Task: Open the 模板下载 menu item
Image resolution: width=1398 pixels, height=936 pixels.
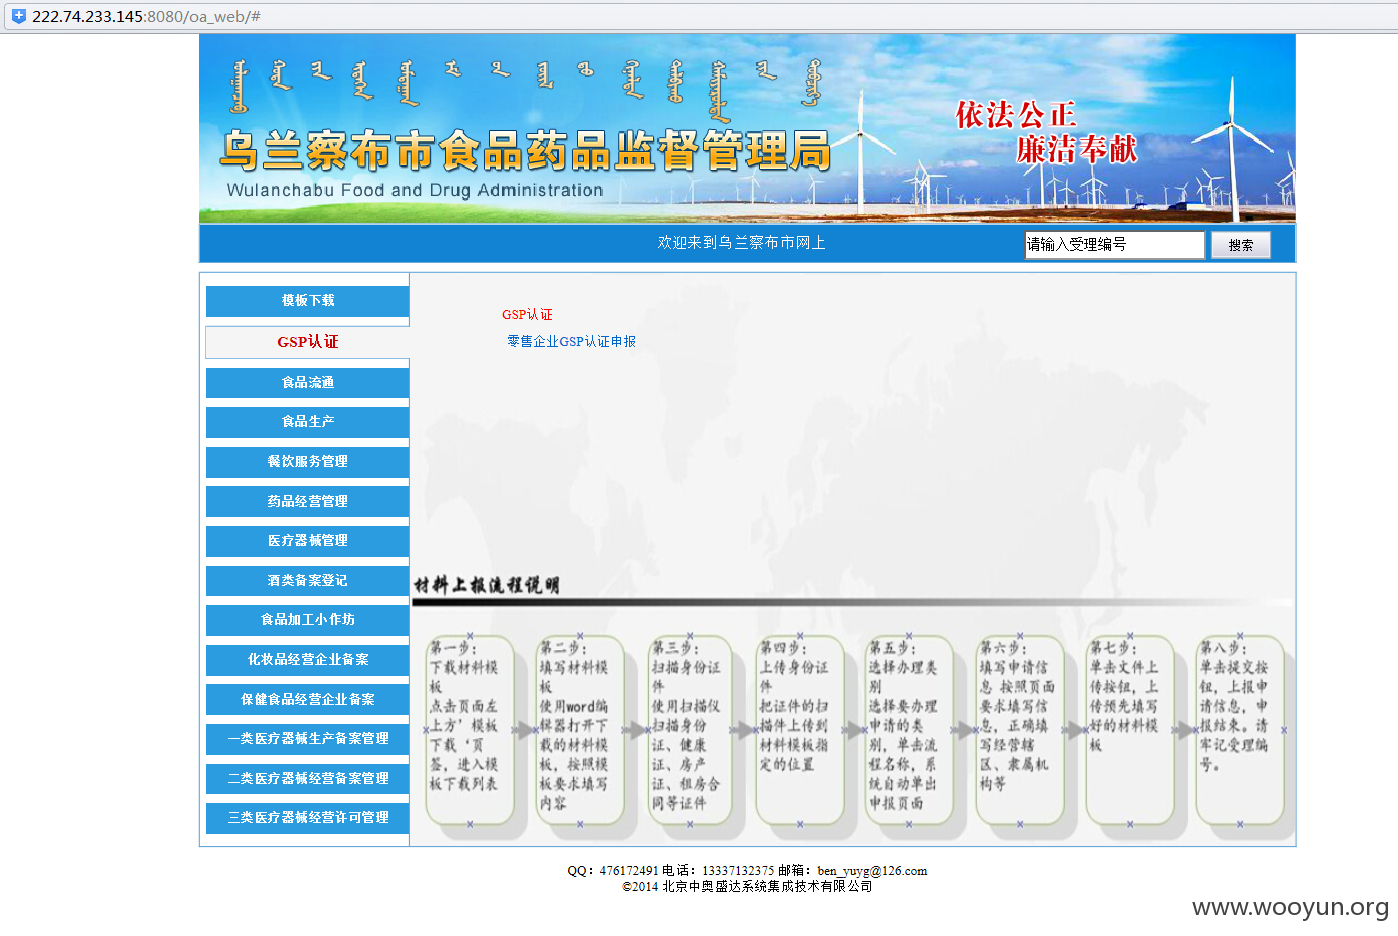Action: click(308, 301)
